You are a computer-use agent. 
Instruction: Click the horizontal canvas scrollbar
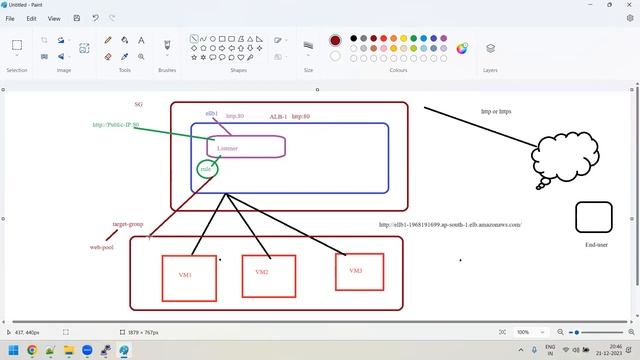point(320,322)
